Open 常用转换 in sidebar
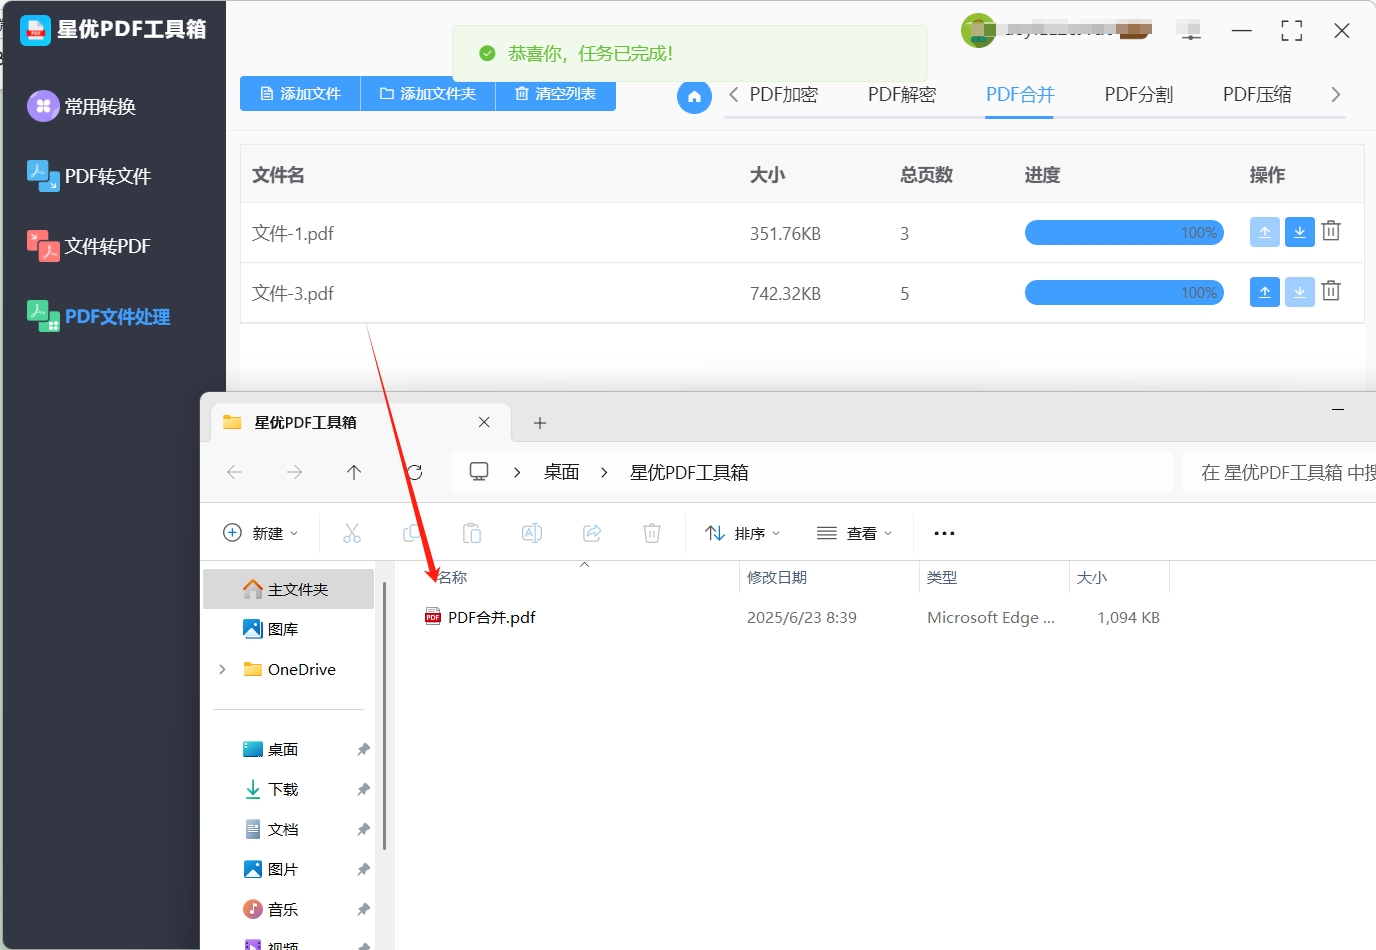 tap(82, 106)
